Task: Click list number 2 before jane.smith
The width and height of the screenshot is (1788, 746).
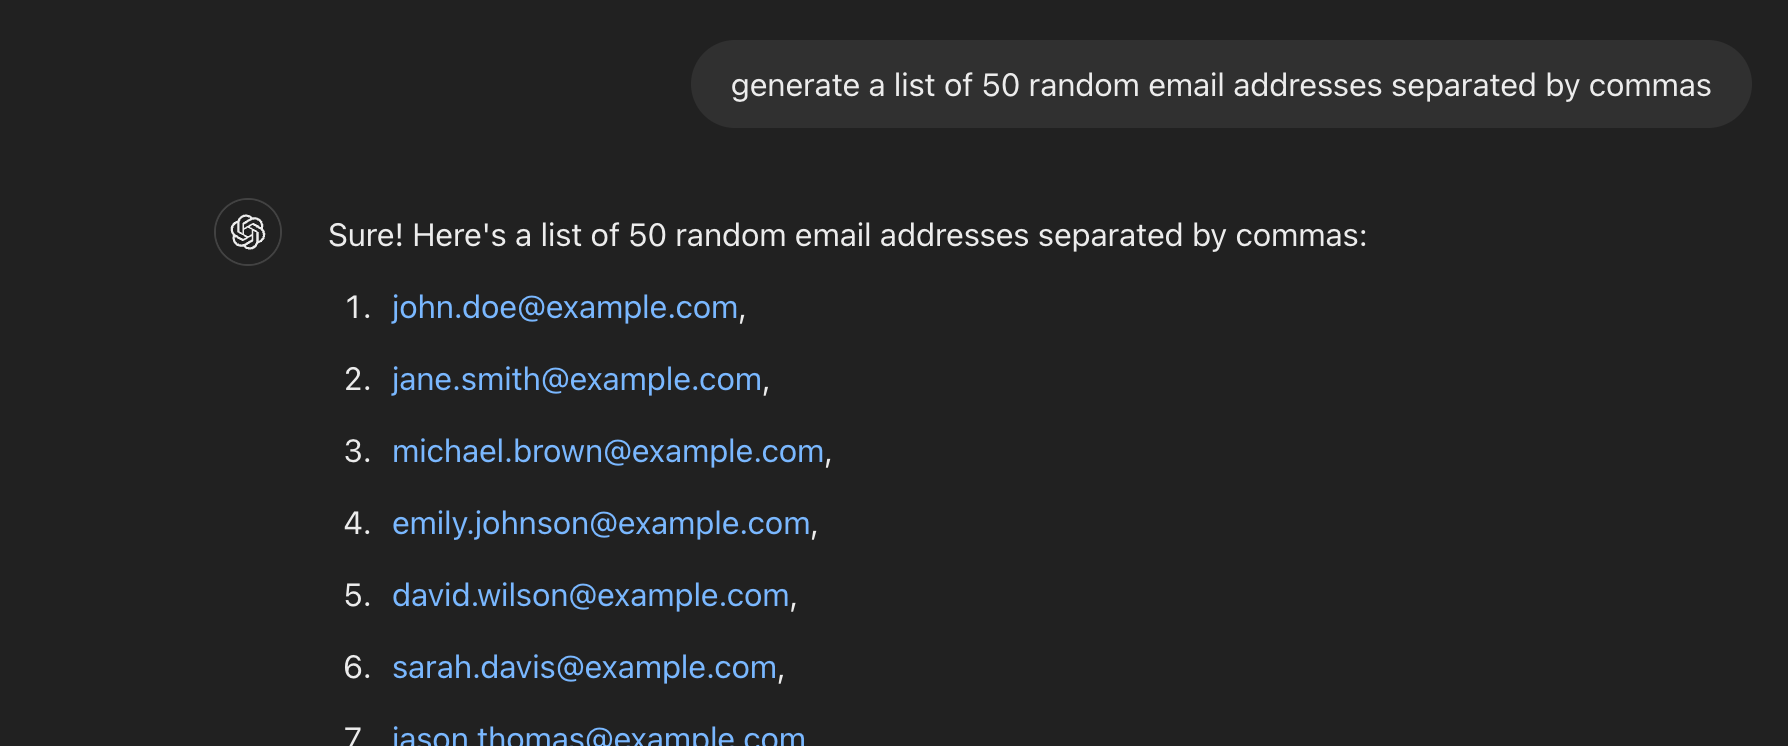Action: click(x=358, y=379)
